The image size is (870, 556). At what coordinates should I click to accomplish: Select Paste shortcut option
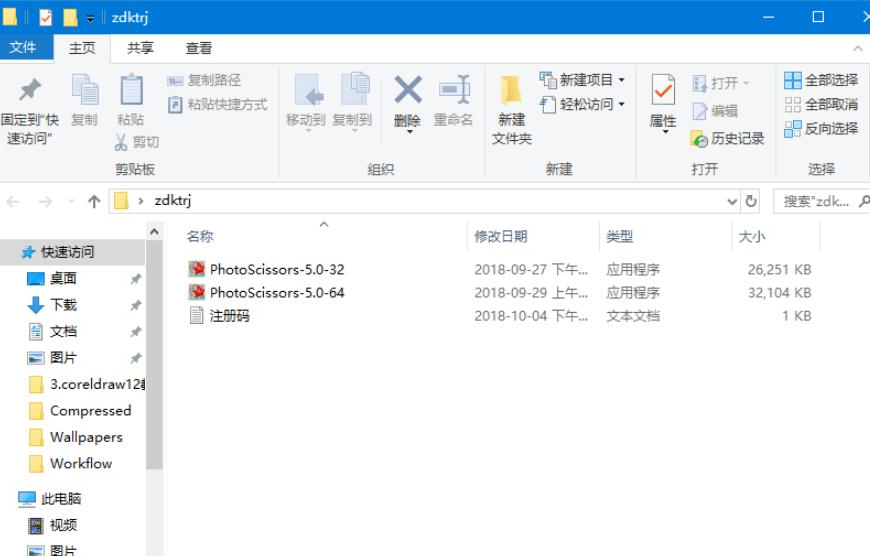point(218,104)
